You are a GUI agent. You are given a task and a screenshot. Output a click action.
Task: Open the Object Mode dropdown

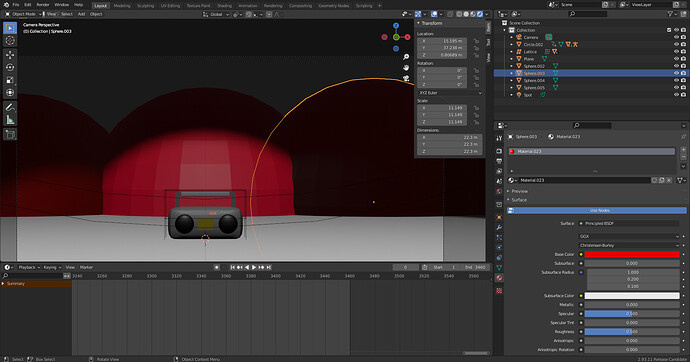(x=23, y=14)
